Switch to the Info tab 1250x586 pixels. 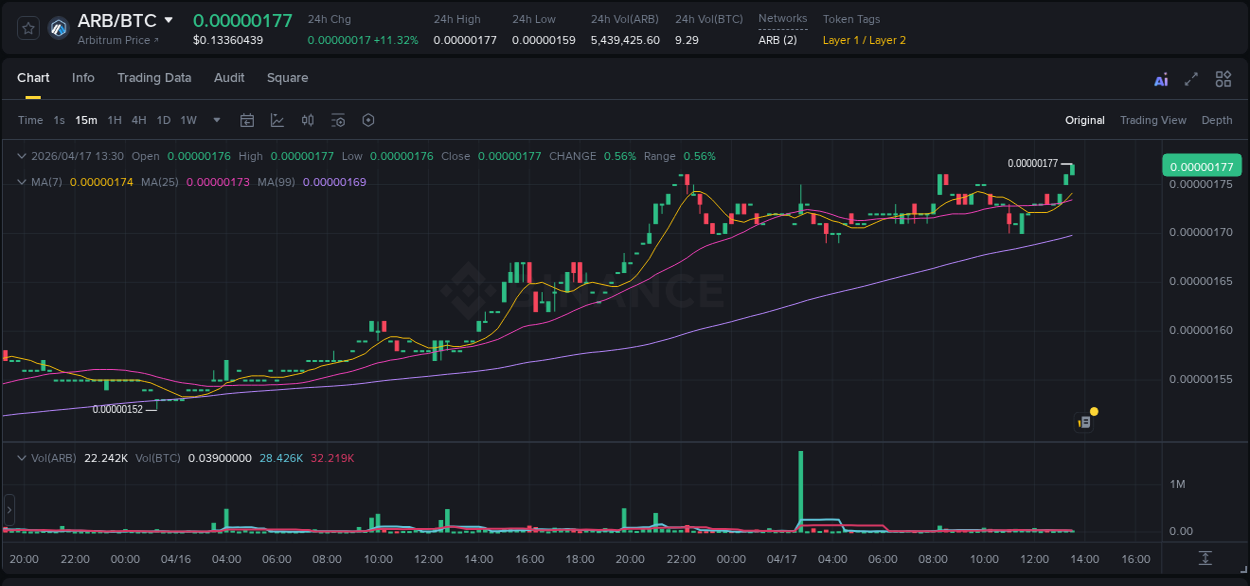click(x=83, y=78)
